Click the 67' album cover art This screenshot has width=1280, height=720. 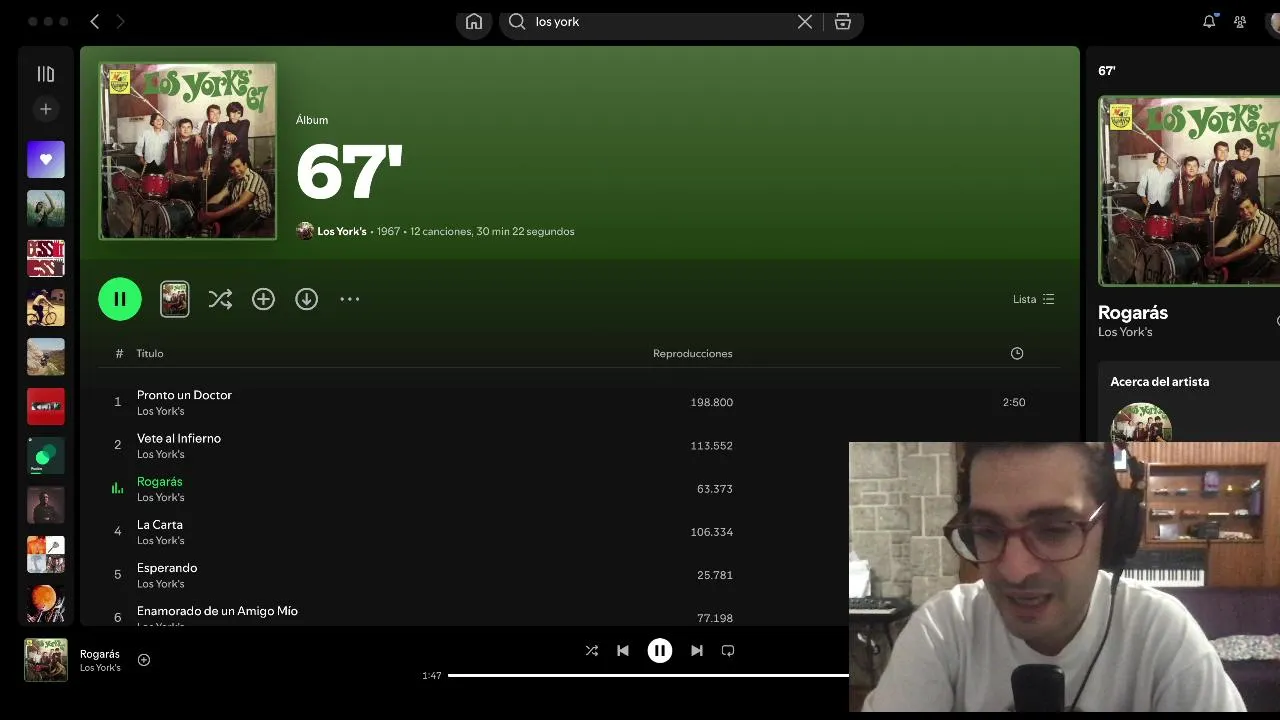(188, 151)
